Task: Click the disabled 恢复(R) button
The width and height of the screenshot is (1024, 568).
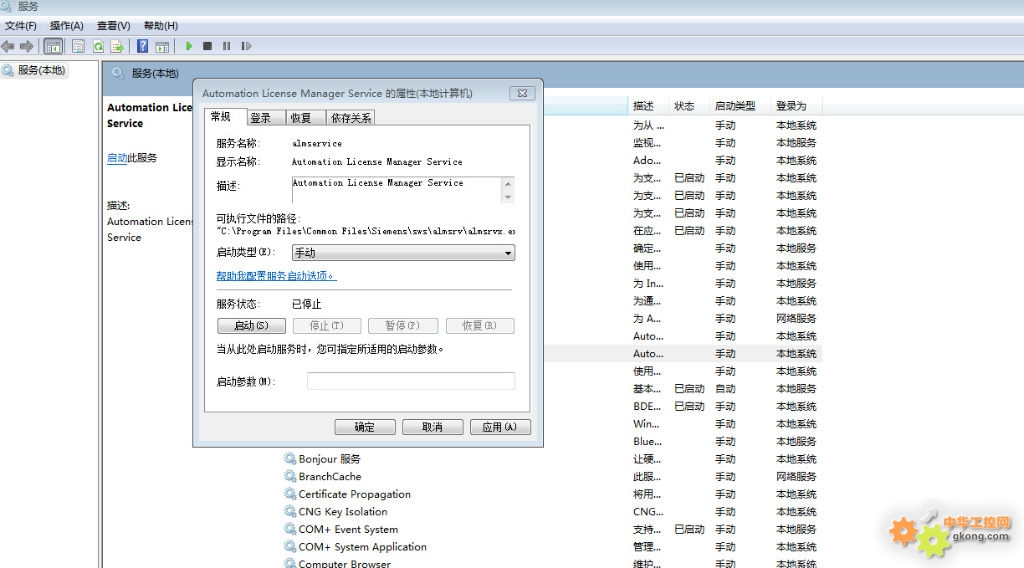Action: point(480,326)
